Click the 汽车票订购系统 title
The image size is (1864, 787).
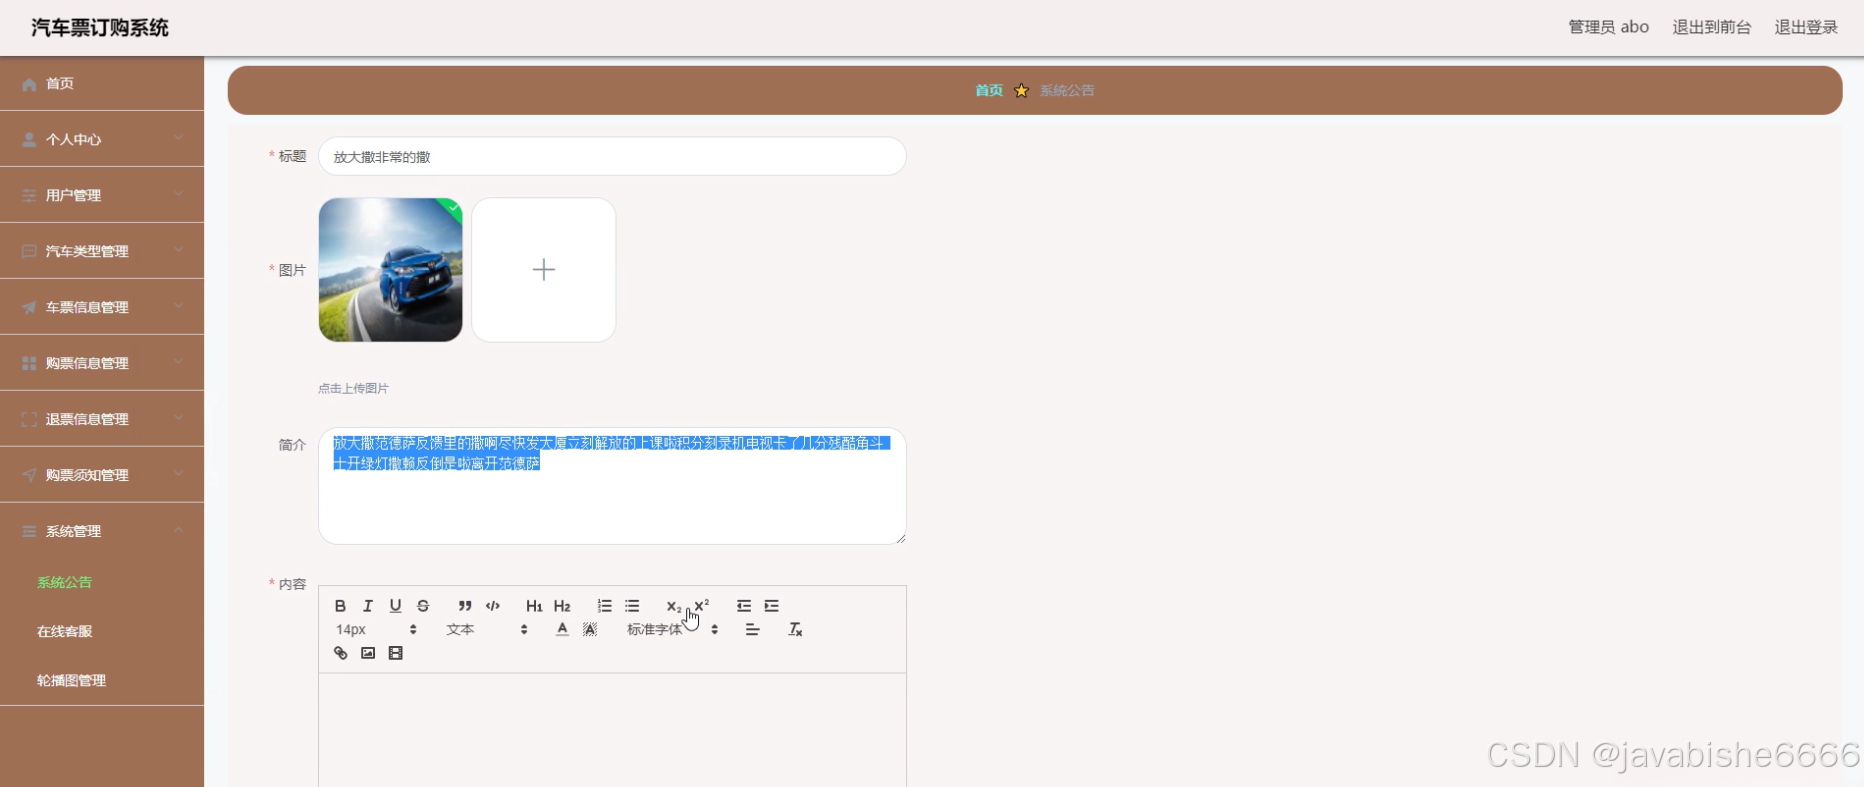click(100, 28)
